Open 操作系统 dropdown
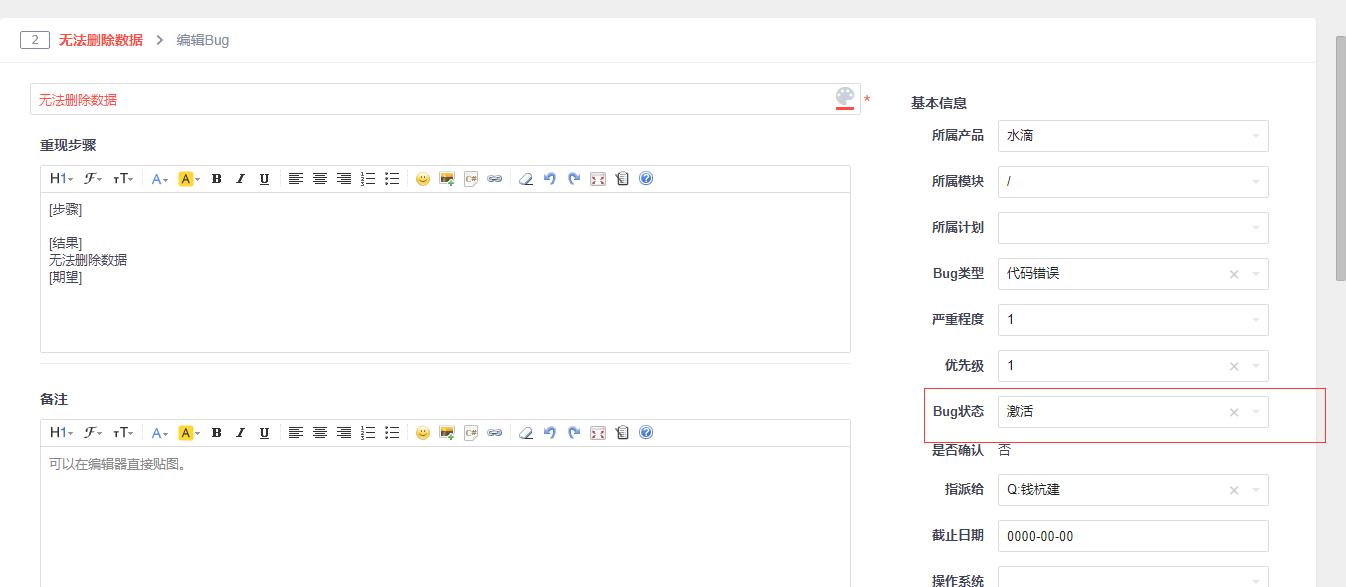1346x587 pixels. 1133,577
